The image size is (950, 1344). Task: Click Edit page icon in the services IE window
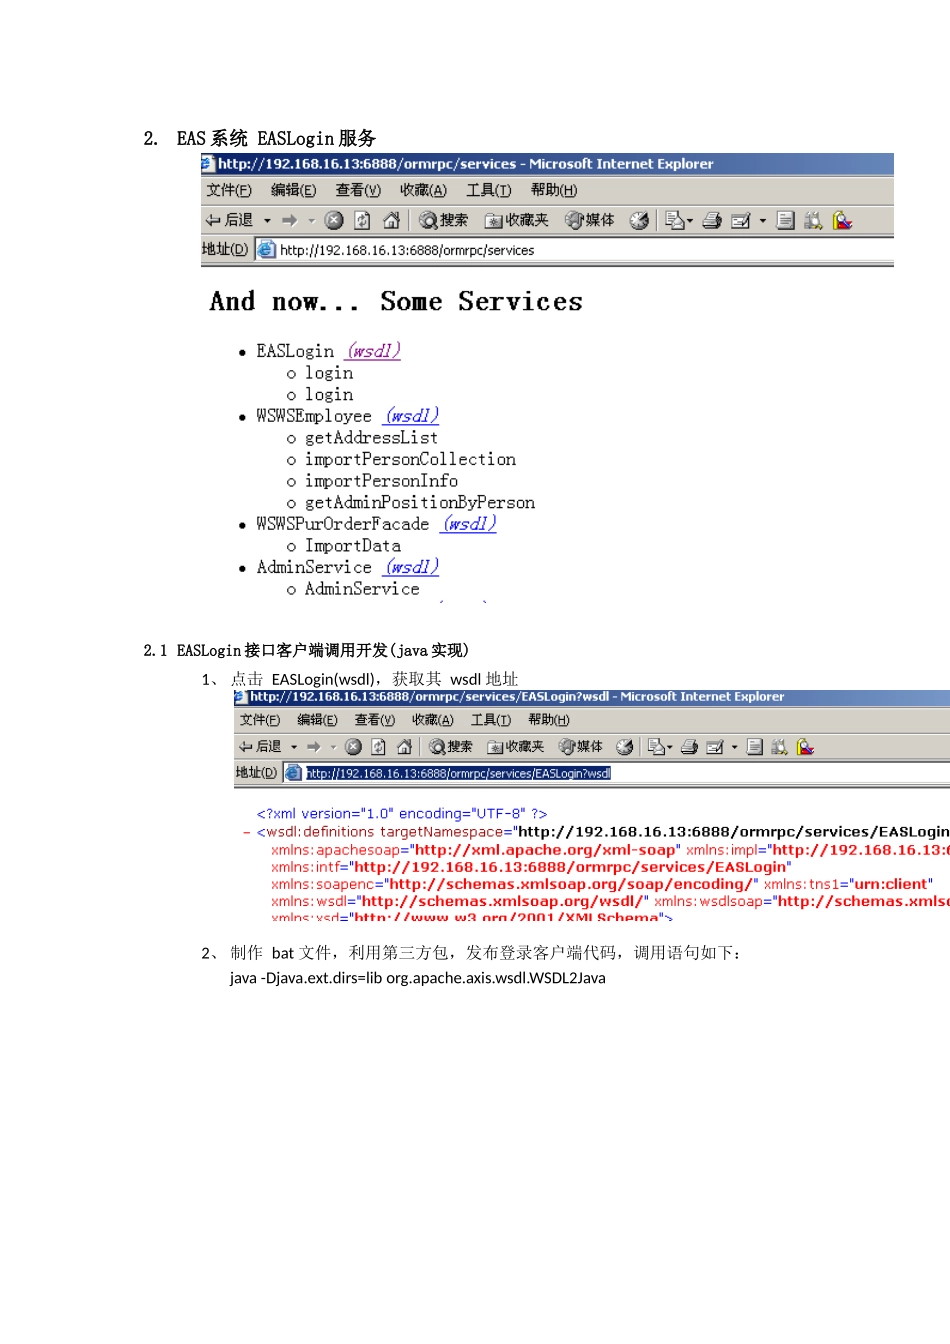click(741, 220)
